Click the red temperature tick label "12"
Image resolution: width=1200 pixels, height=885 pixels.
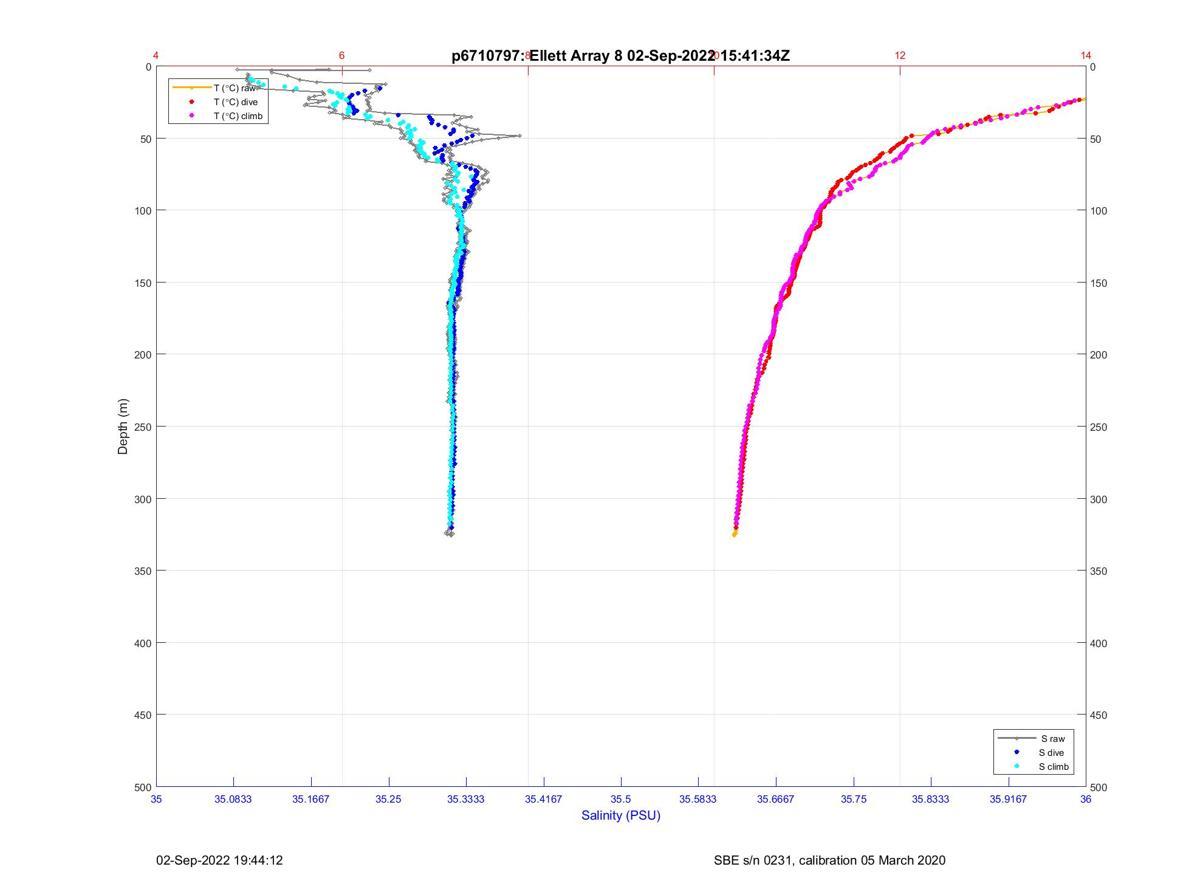(x=900, y=55)
